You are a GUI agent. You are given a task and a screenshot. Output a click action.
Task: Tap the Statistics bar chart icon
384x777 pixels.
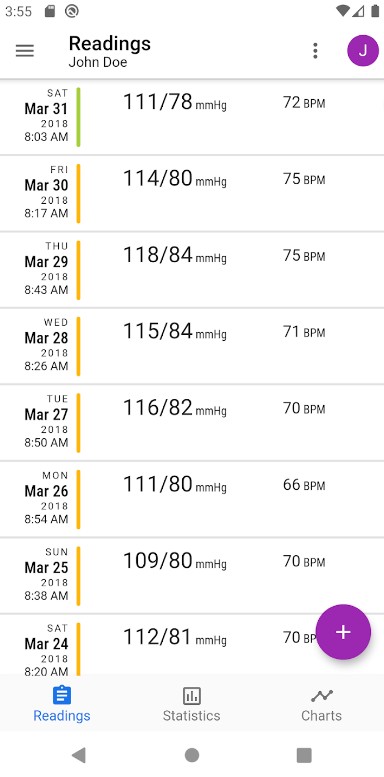pyautogui.click(x=192, y=696)
